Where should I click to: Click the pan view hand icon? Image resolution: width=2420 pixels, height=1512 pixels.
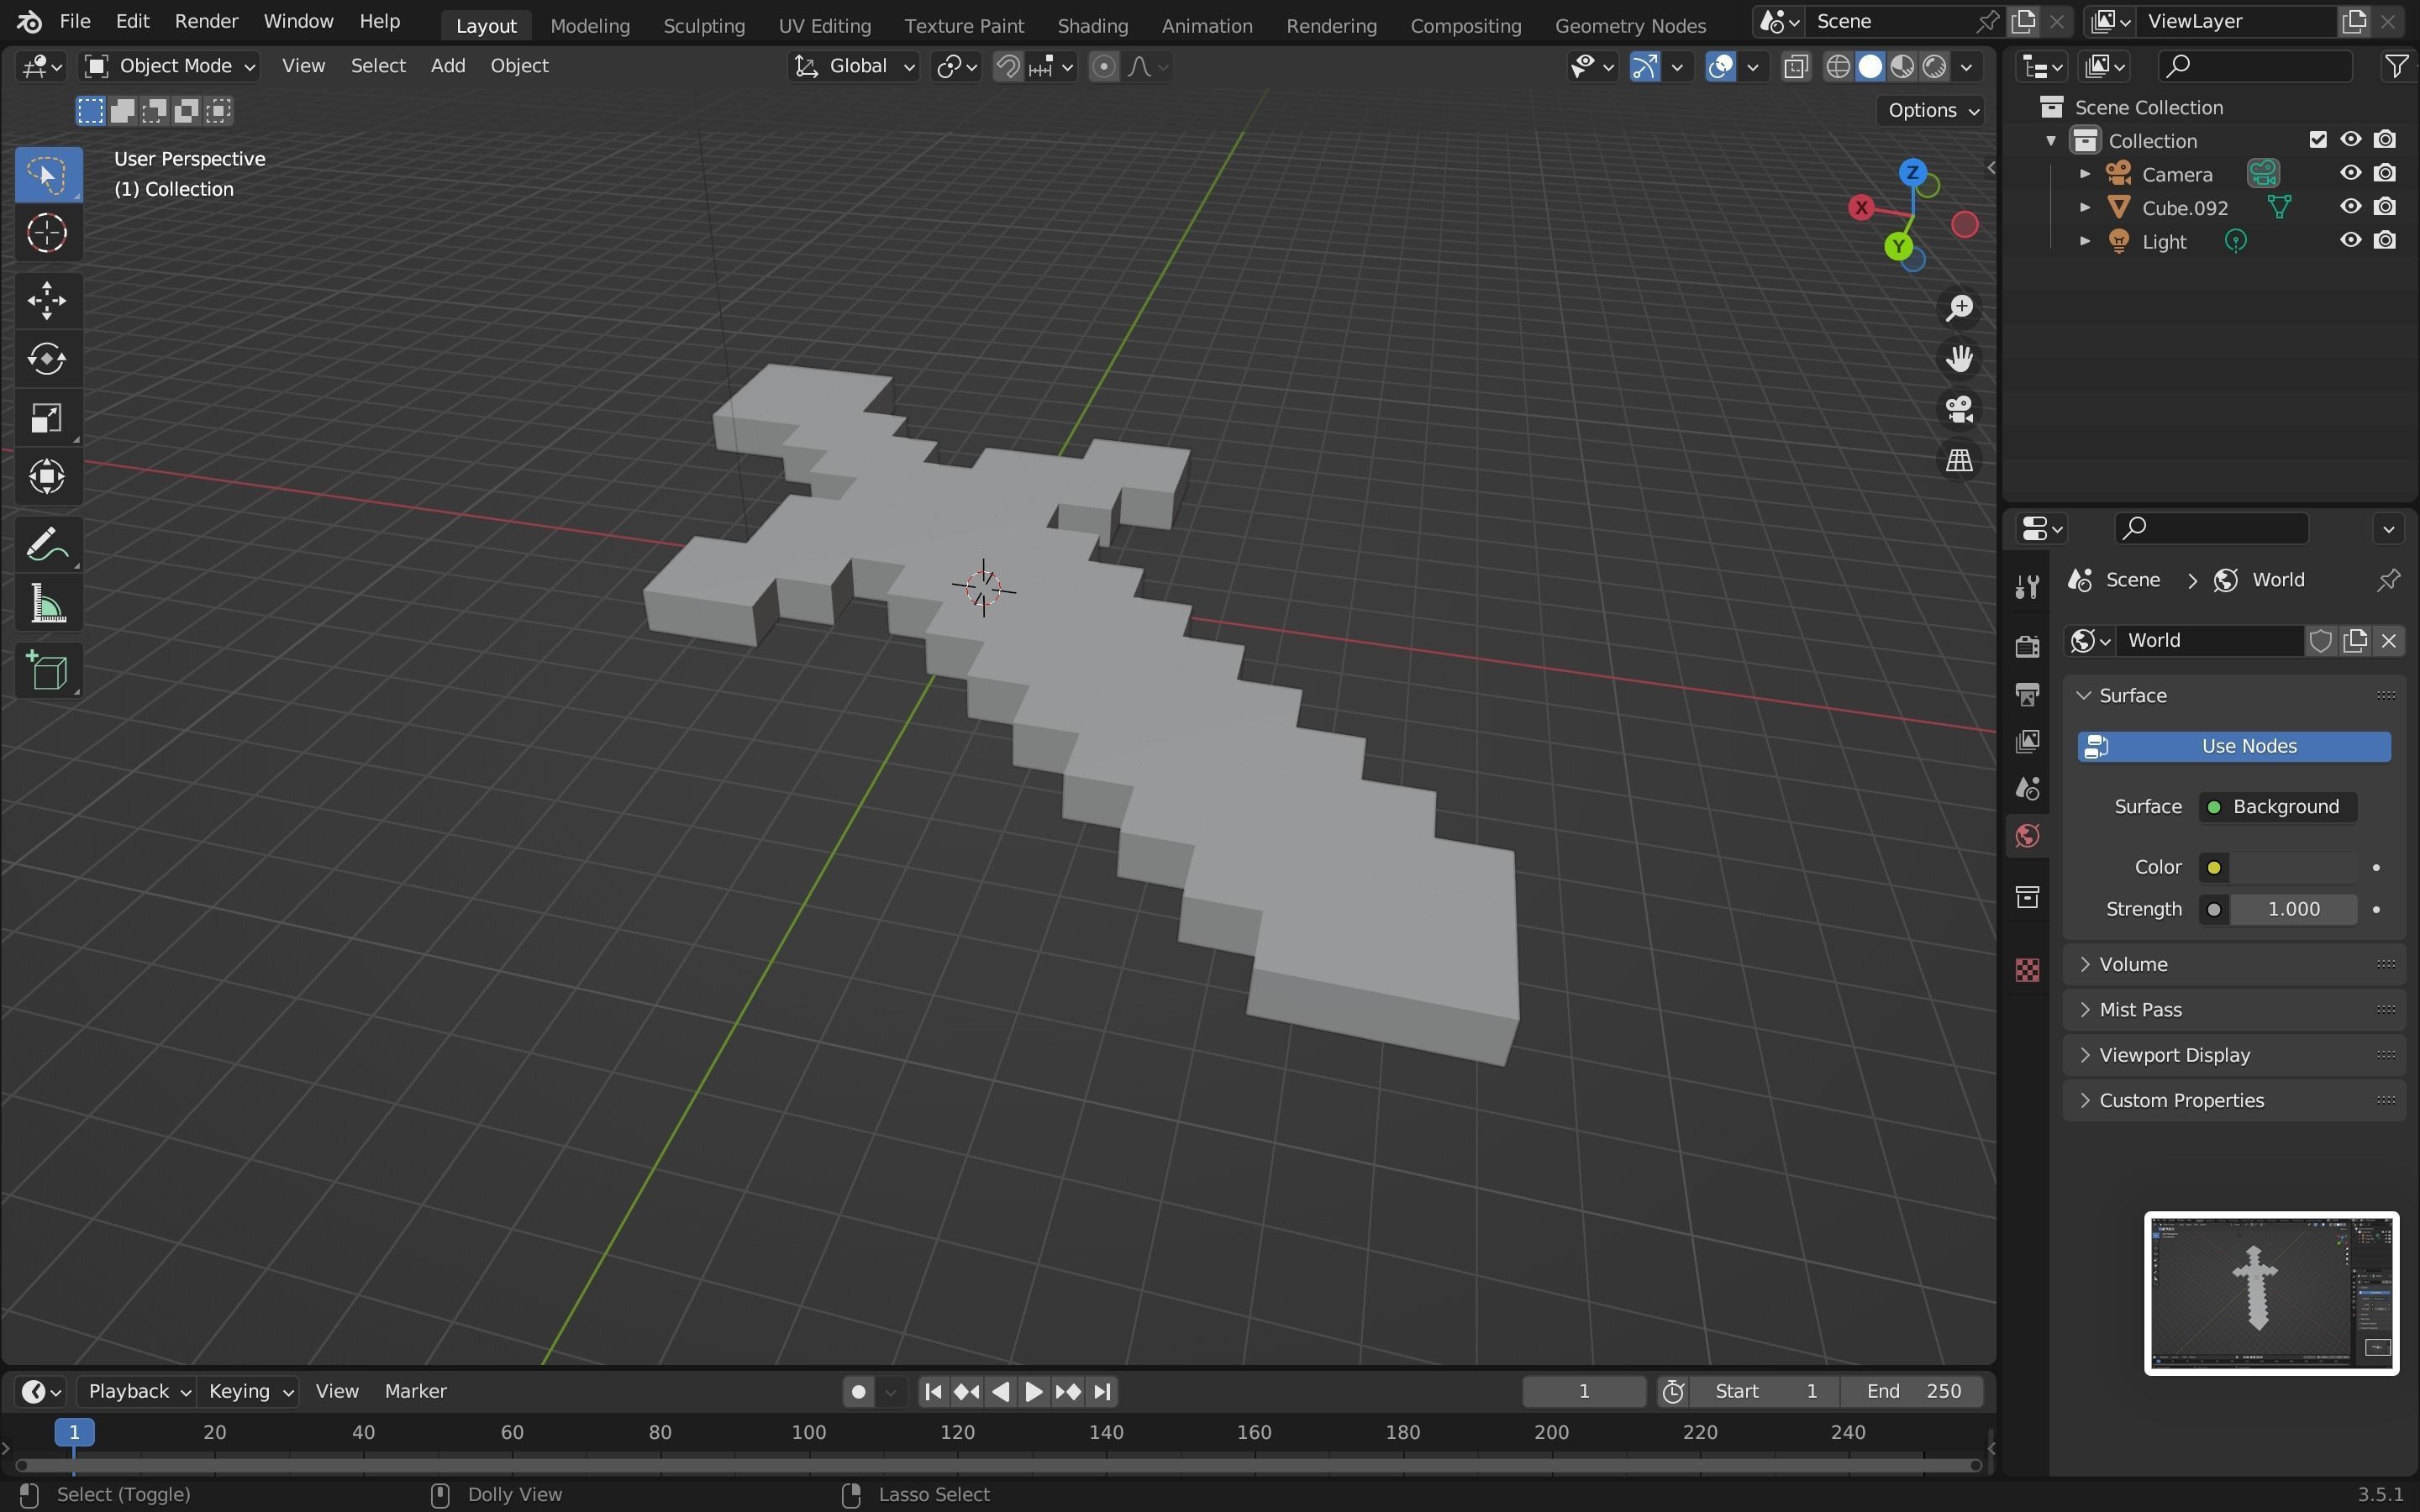(1959, 358)
